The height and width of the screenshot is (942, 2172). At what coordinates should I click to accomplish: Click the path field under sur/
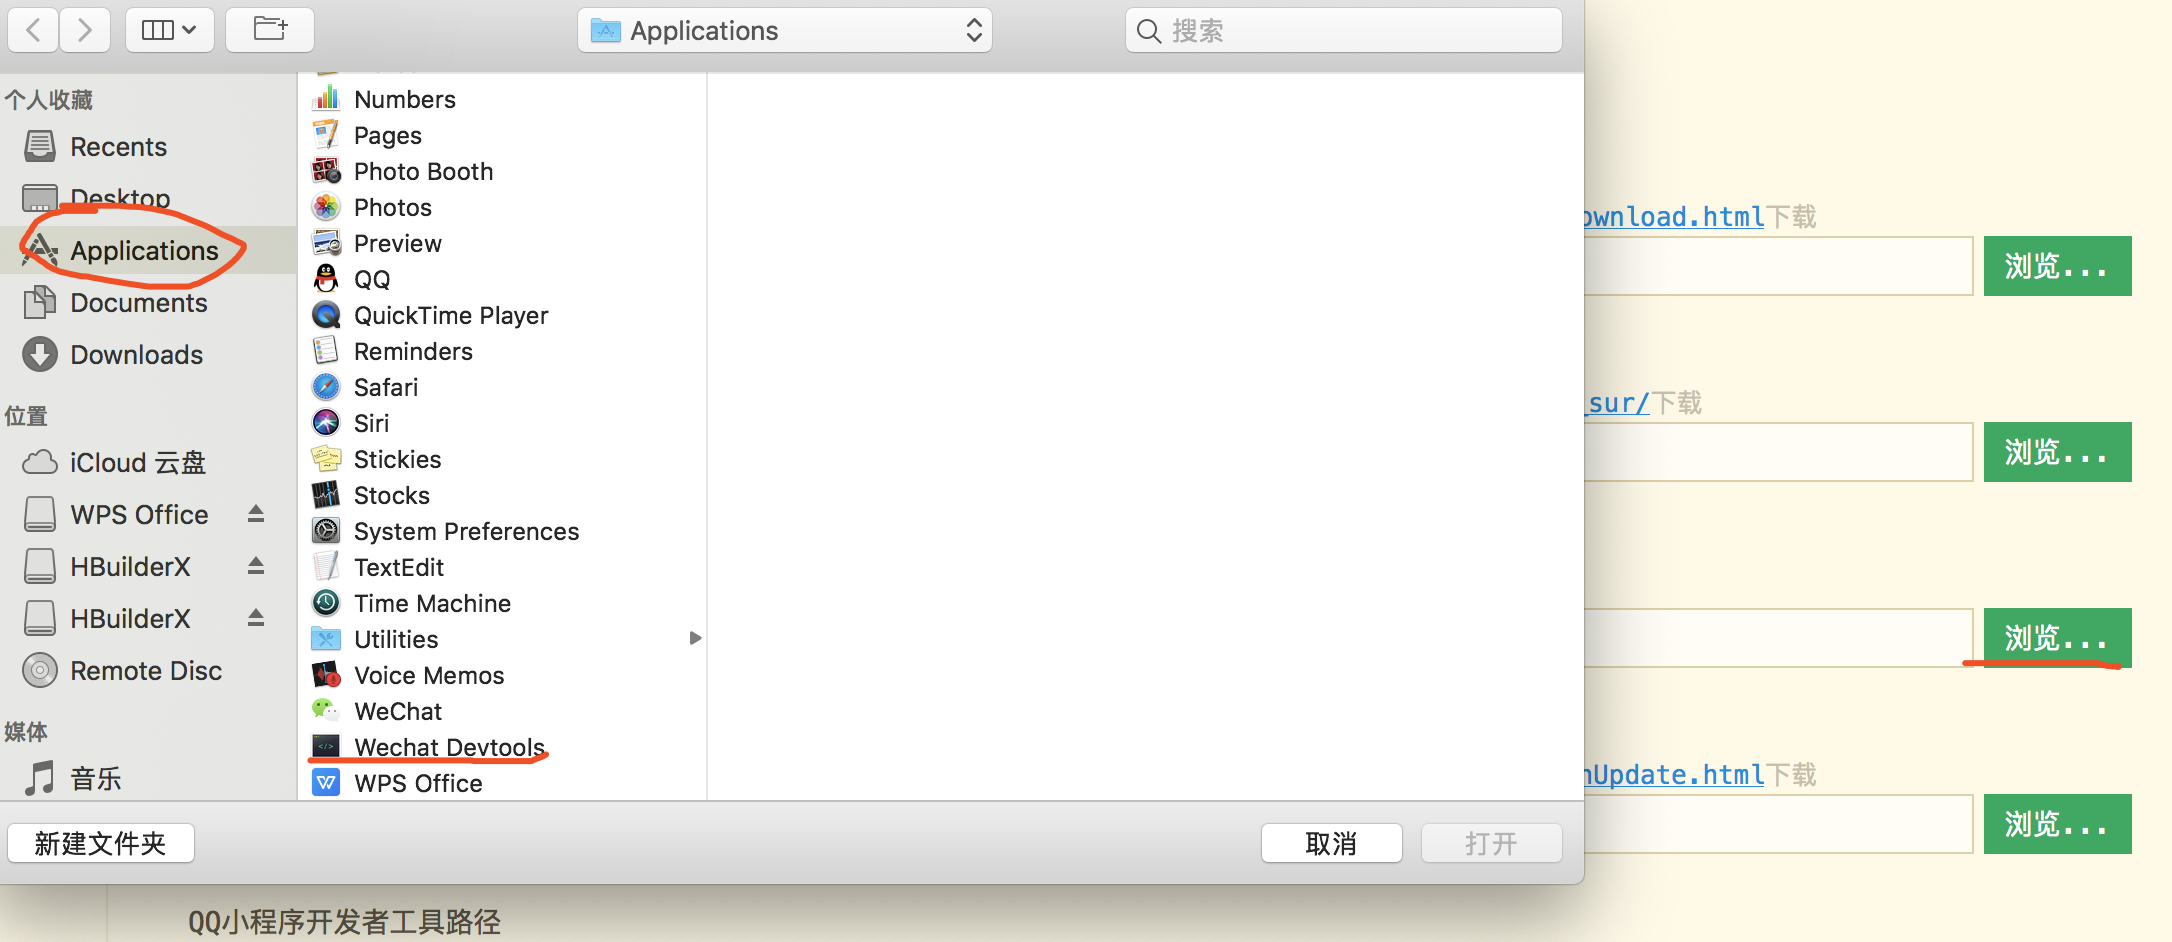click(1779, 452)
